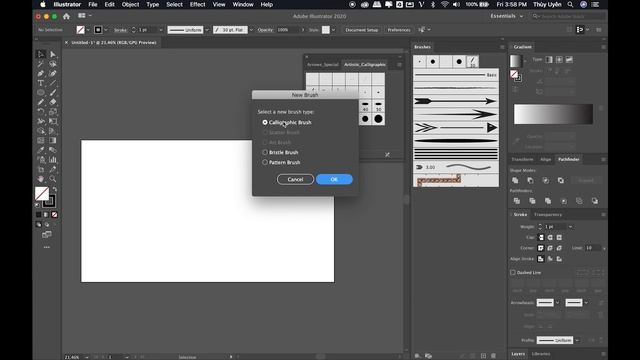Switch to the Arrows_Special brush library tab
The image size is (640, 360).
(x=322, y=64)
